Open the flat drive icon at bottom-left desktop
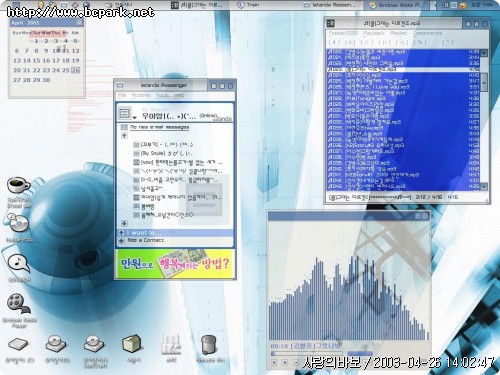The image size is (500, 375). click(19, 344)
